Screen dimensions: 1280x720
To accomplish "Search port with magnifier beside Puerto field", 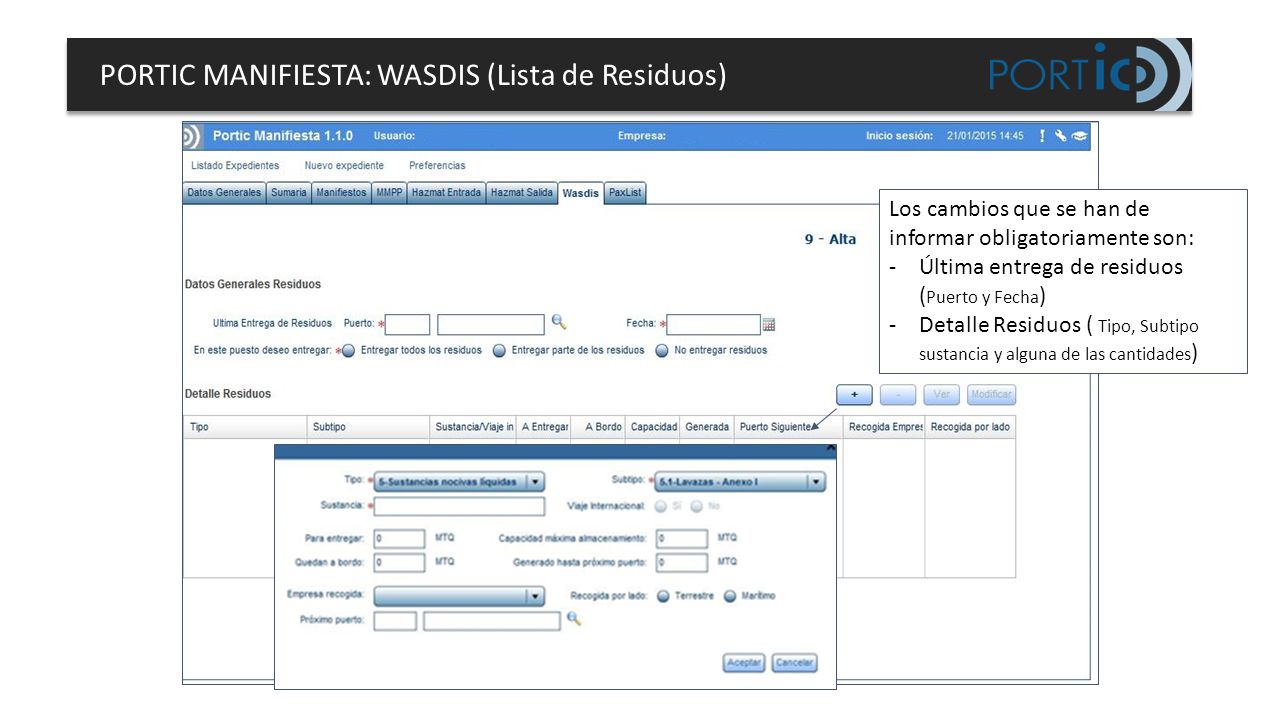I will click(x=559, y=322).
